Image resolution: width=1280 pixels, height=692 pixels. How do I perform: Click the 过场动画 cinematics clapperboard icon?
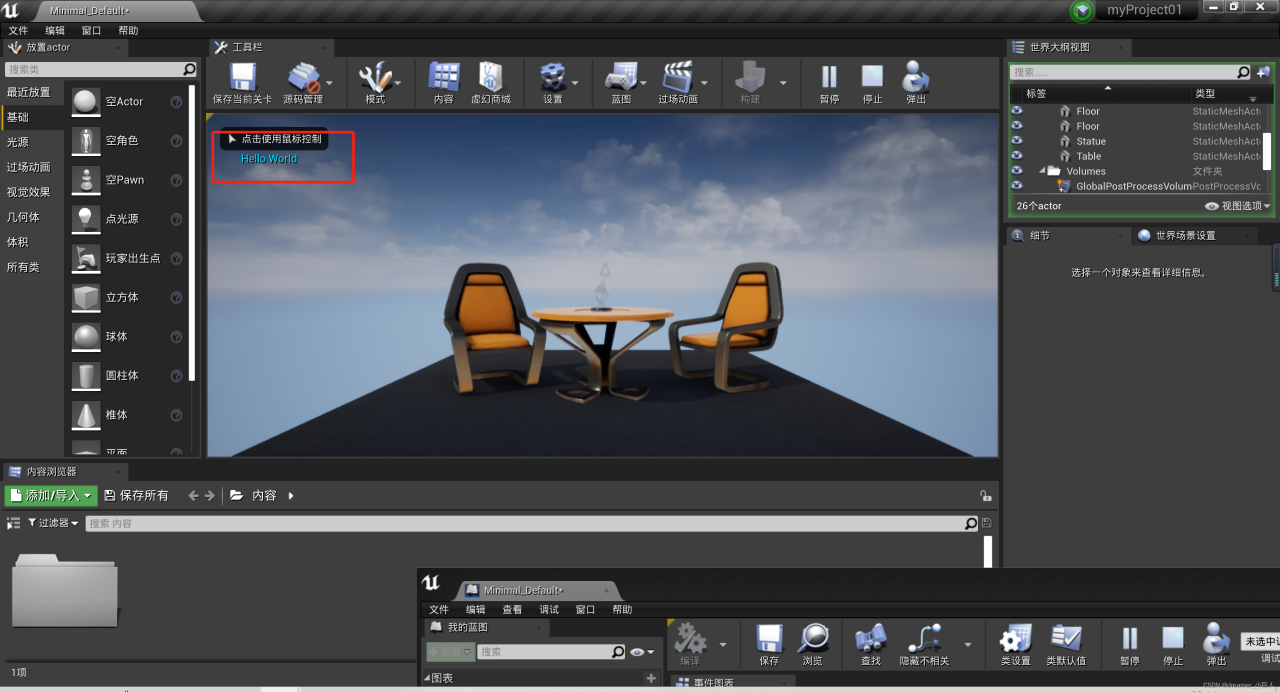pos(677,77)
